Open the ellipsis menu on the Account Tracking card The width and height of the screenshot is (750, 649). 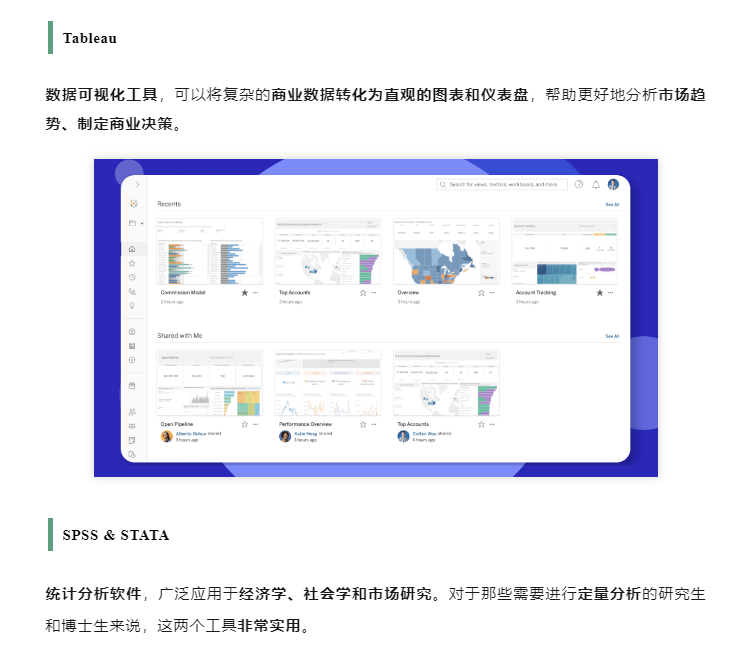point(610,293)
